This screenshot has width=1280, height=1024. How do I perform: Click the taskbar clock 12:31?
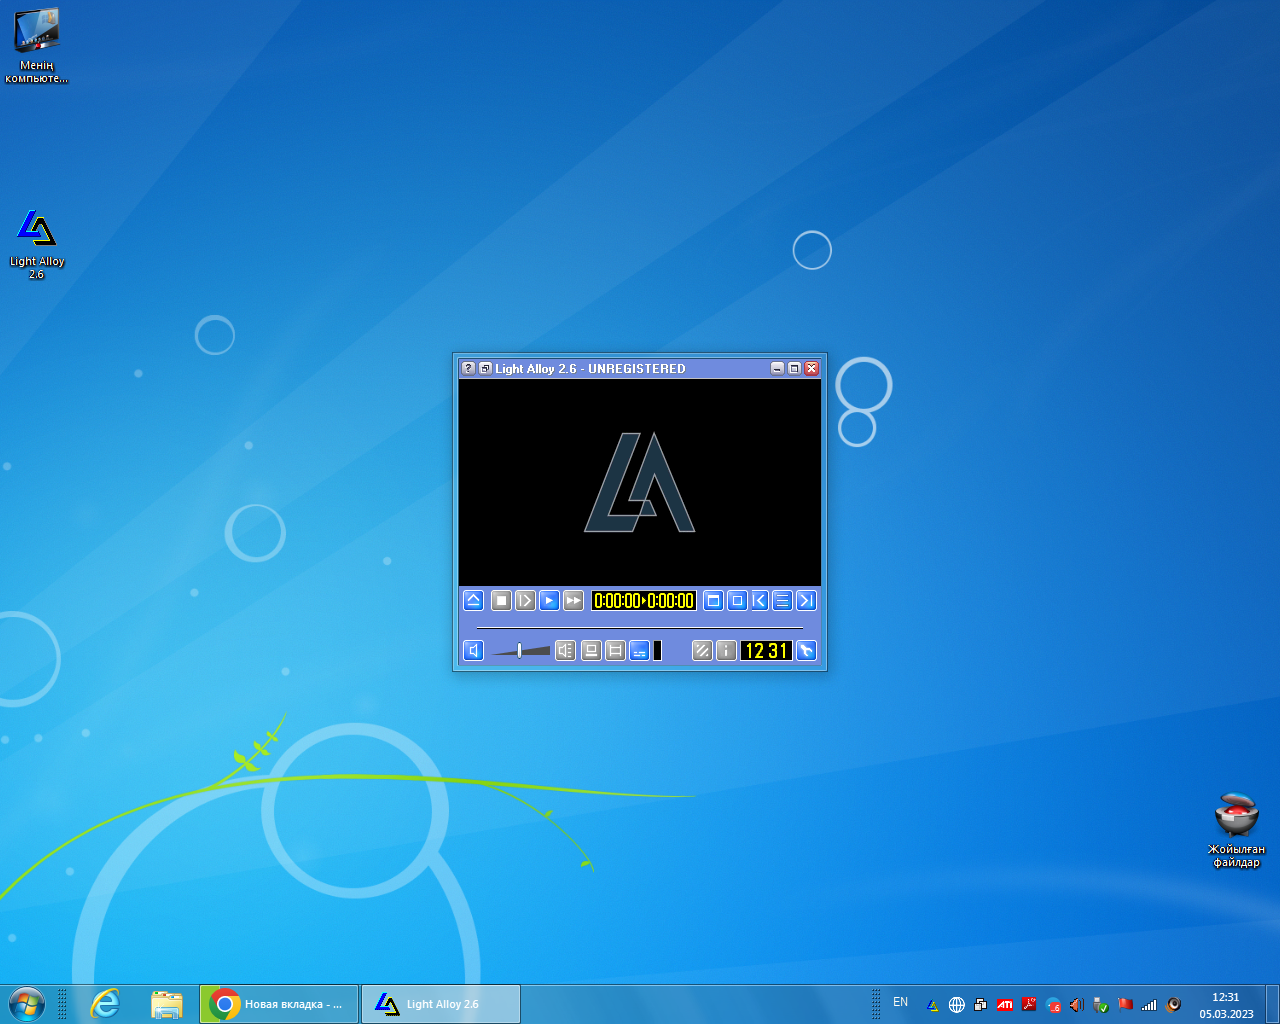pyautogui.click(x=1226, y=1005)
